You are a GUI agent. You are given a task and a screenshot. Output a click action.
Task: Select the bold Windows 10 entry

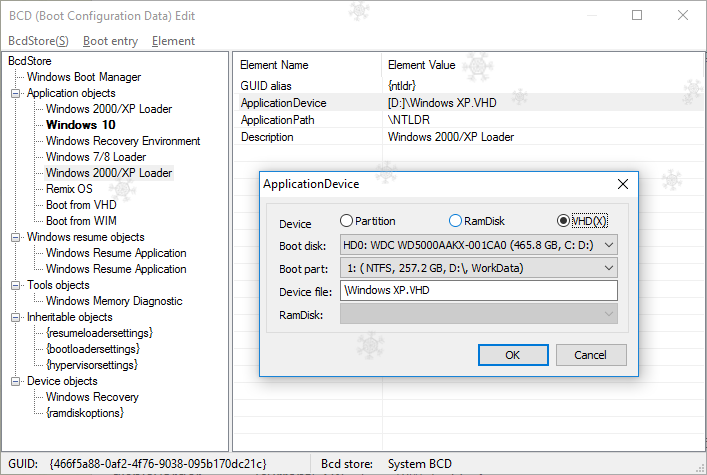pyautogui.click(x=81, y=125)
